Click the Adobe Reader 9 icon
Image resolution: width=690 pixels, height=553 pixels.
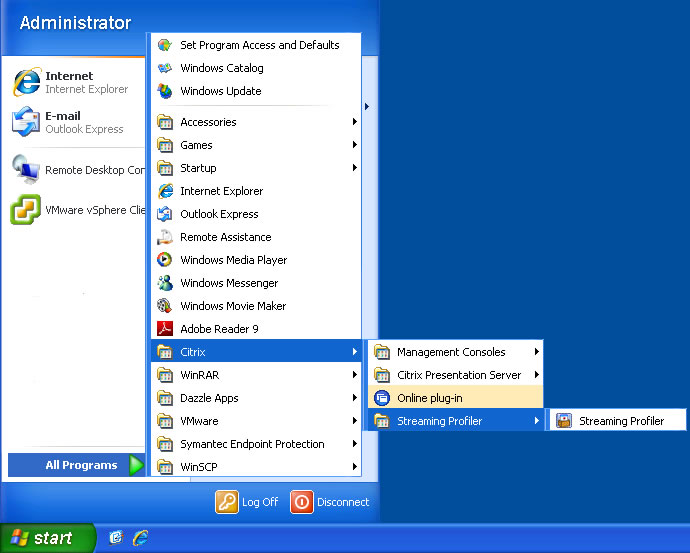(x=165, y=329)
